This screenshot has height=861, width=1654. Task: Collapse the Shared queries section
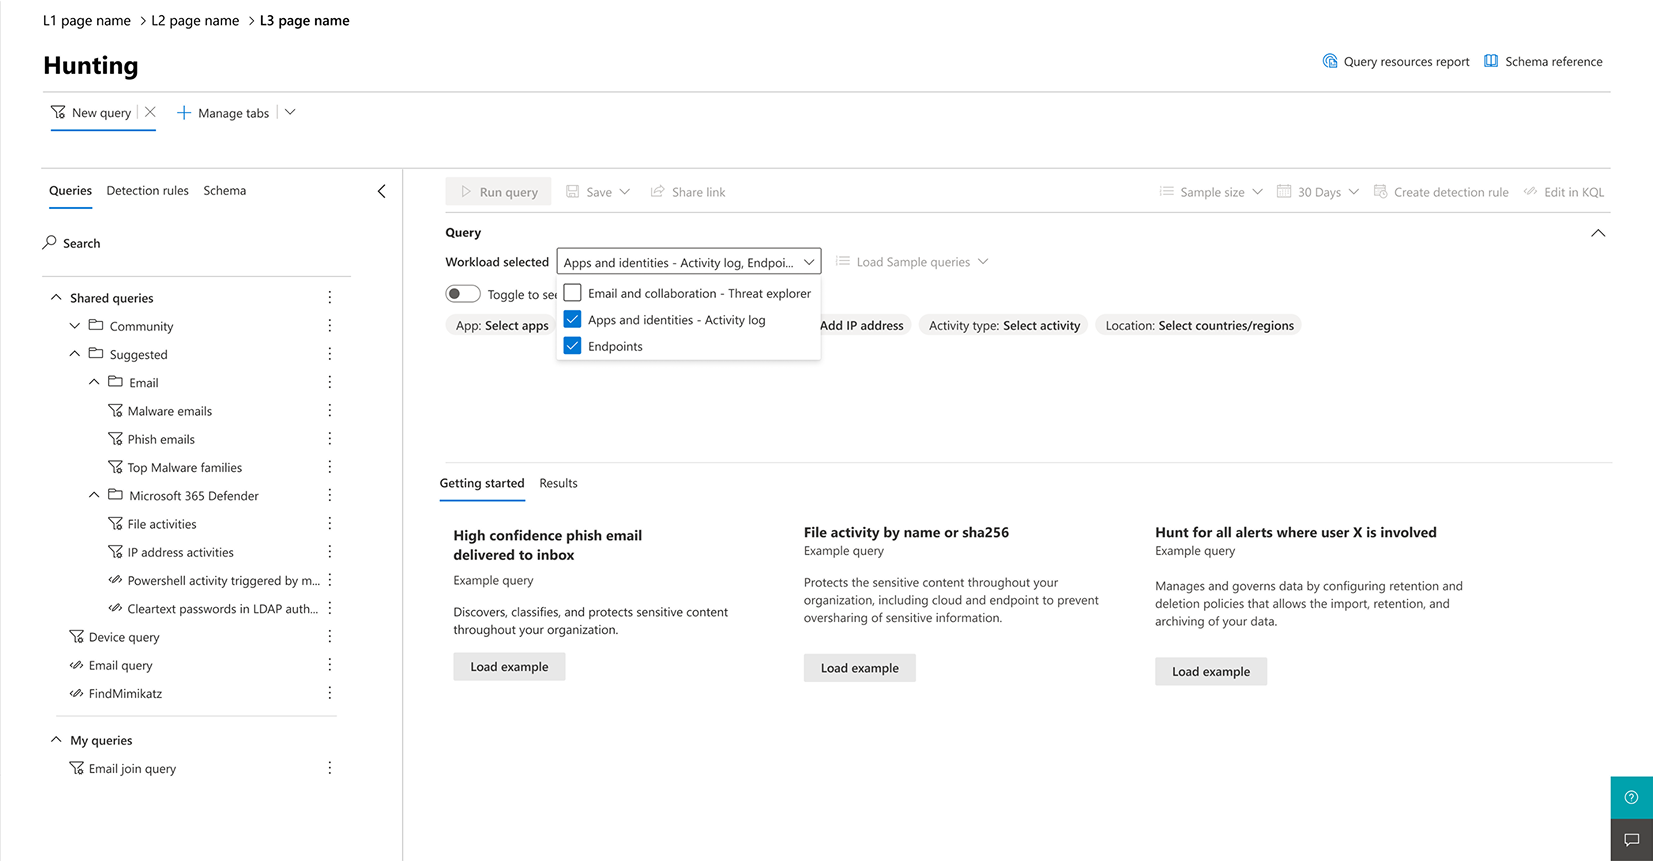[x=56, y=297]
